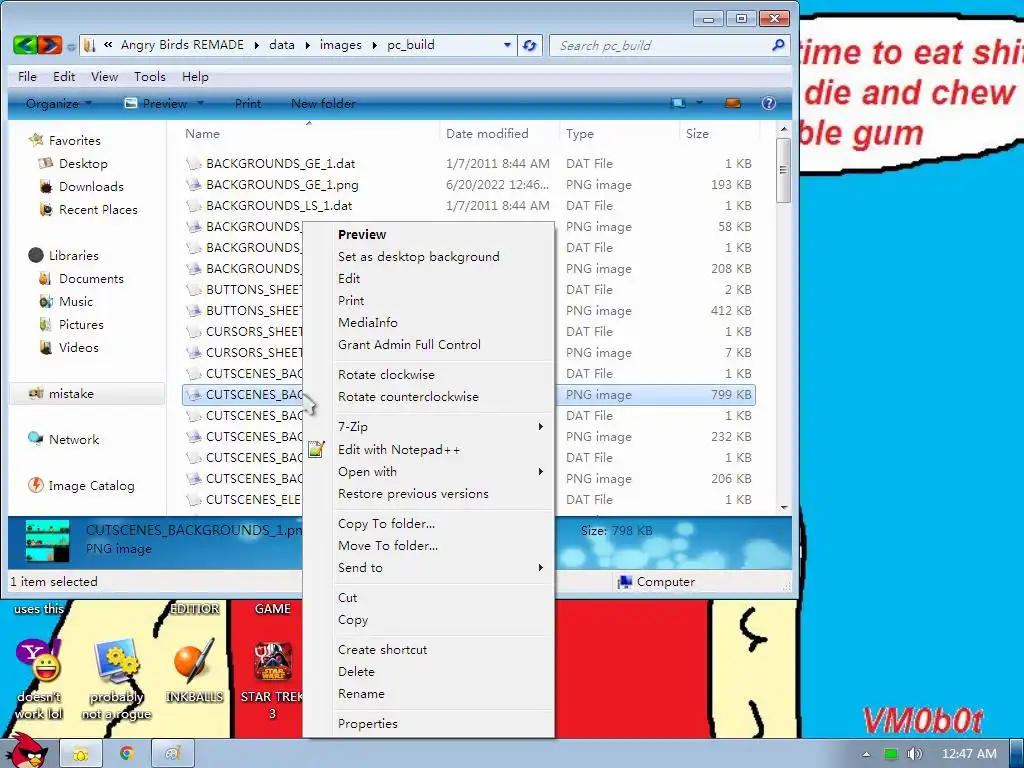Click the volume speaker tray icon

click(914, 754)
